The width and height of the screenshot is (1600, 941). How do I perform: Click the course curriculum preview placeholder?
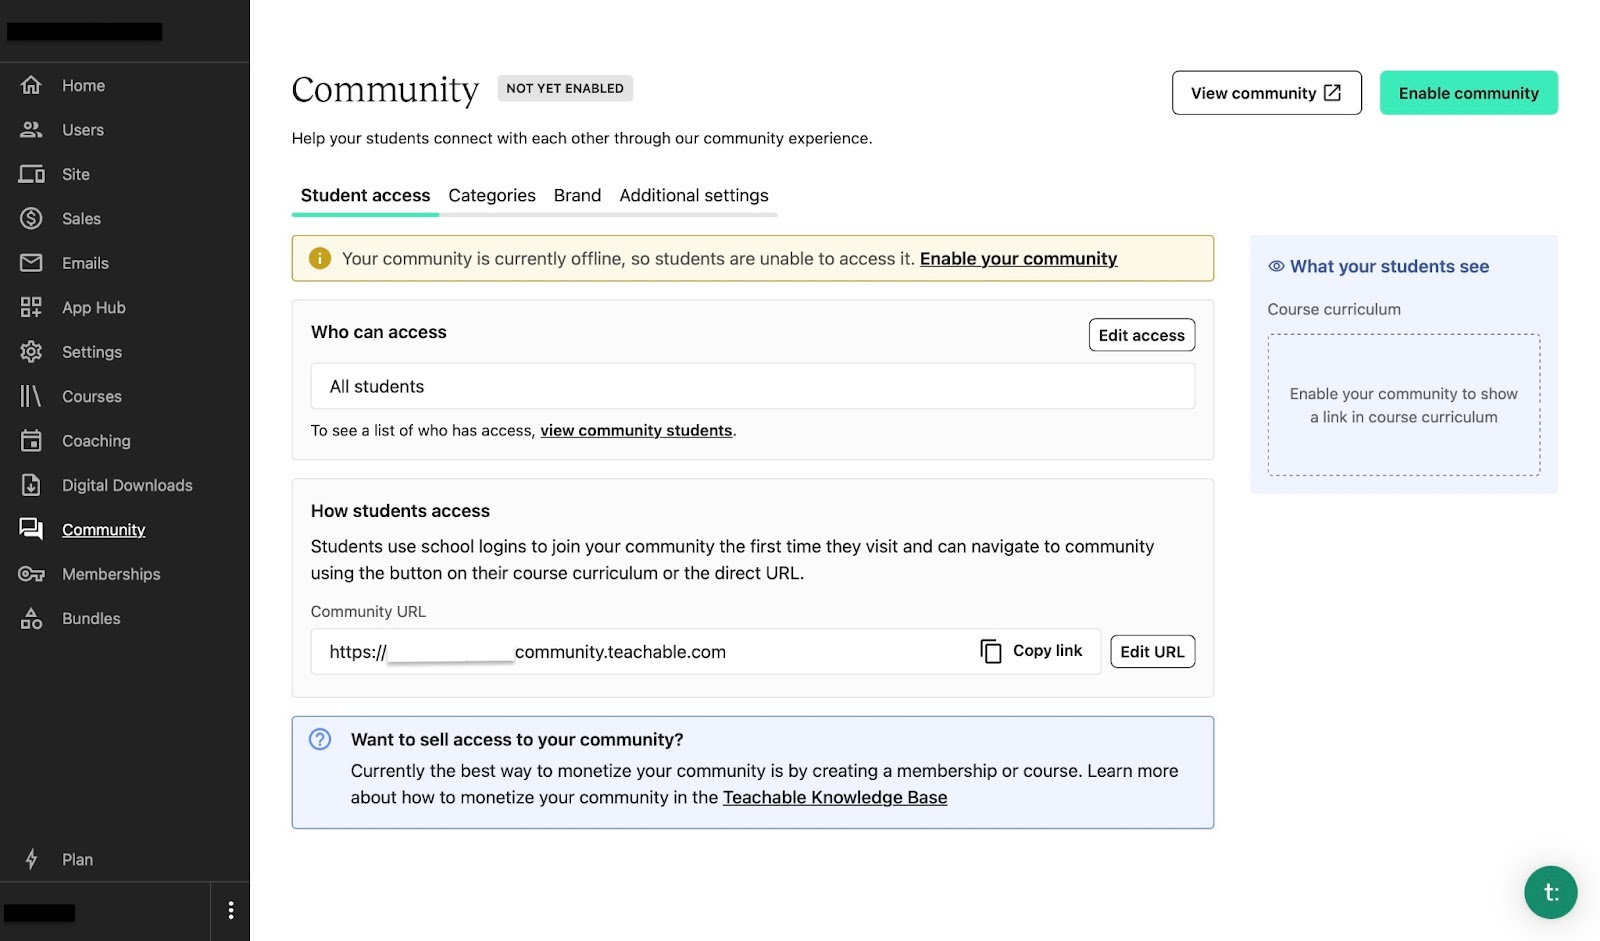1404,405
